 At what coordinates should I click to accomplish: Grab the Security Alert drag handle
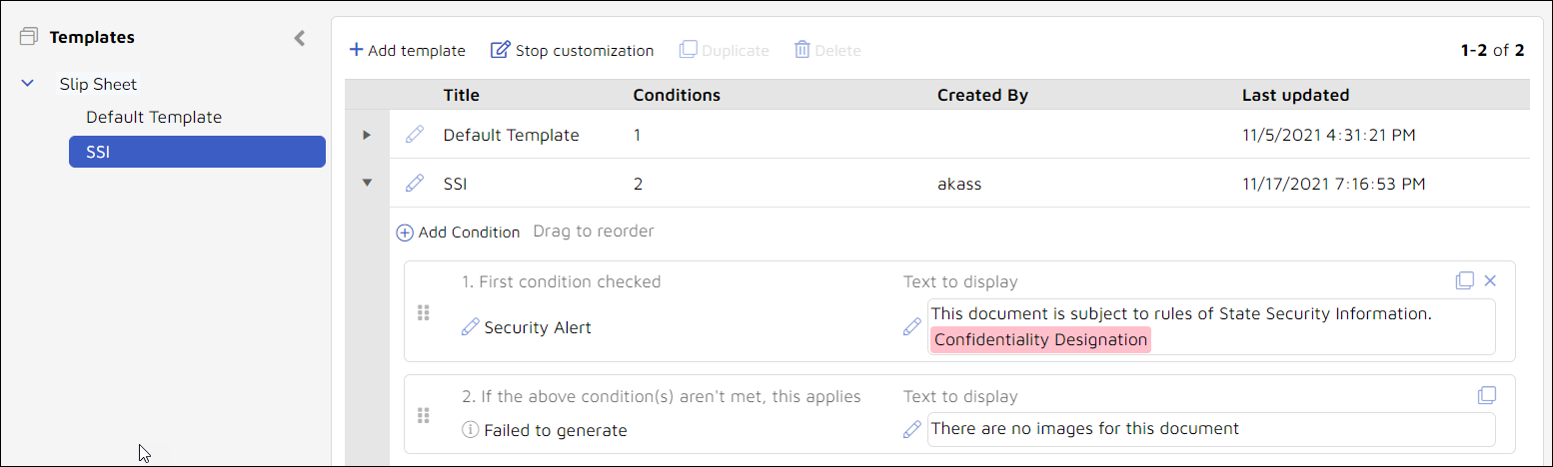(423, 313)
